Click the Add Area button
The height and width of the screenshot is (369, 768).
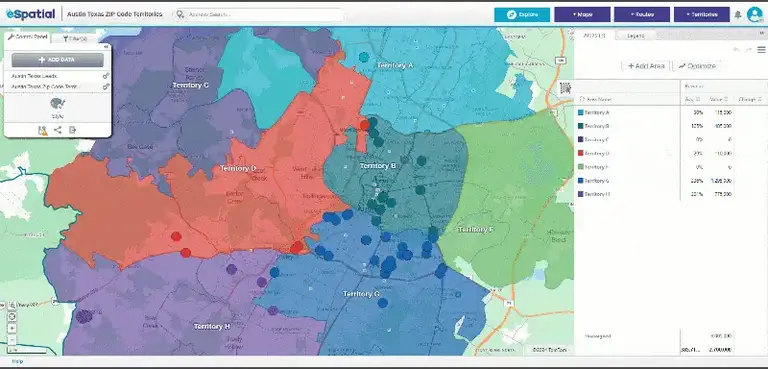[x=646, y=66]
